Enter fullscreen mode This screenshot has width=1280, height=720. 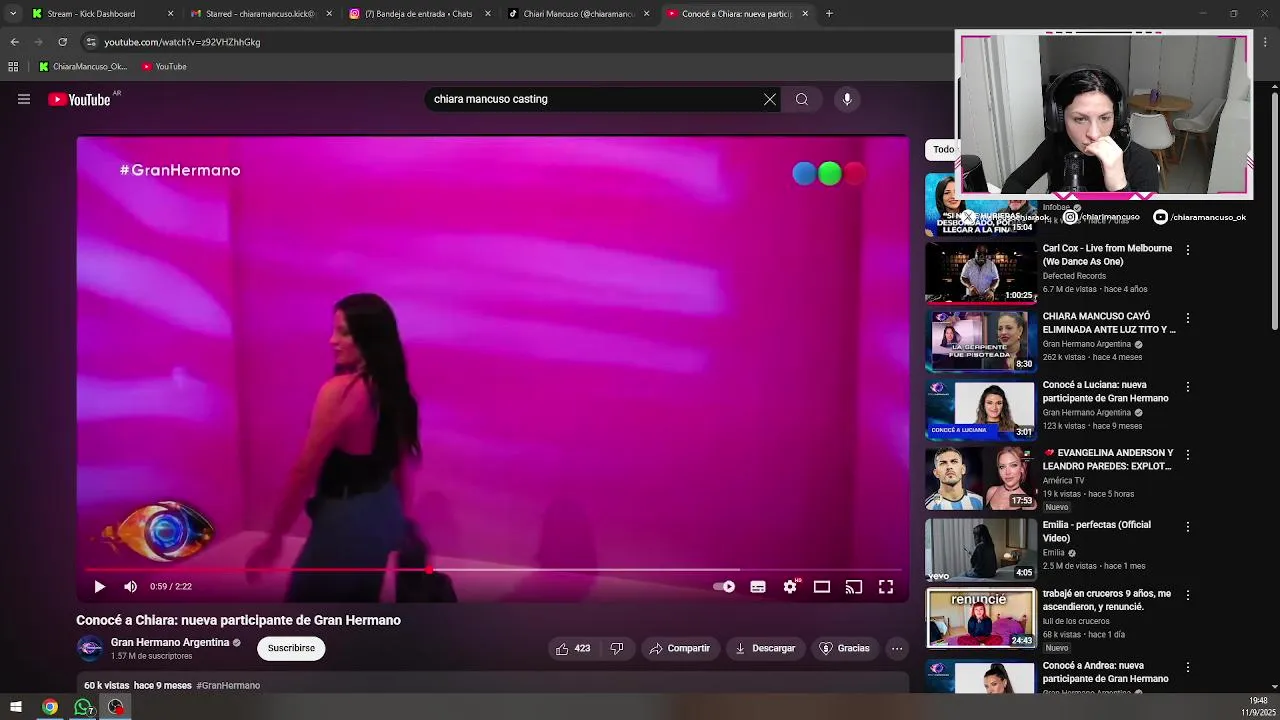(886, 587)
